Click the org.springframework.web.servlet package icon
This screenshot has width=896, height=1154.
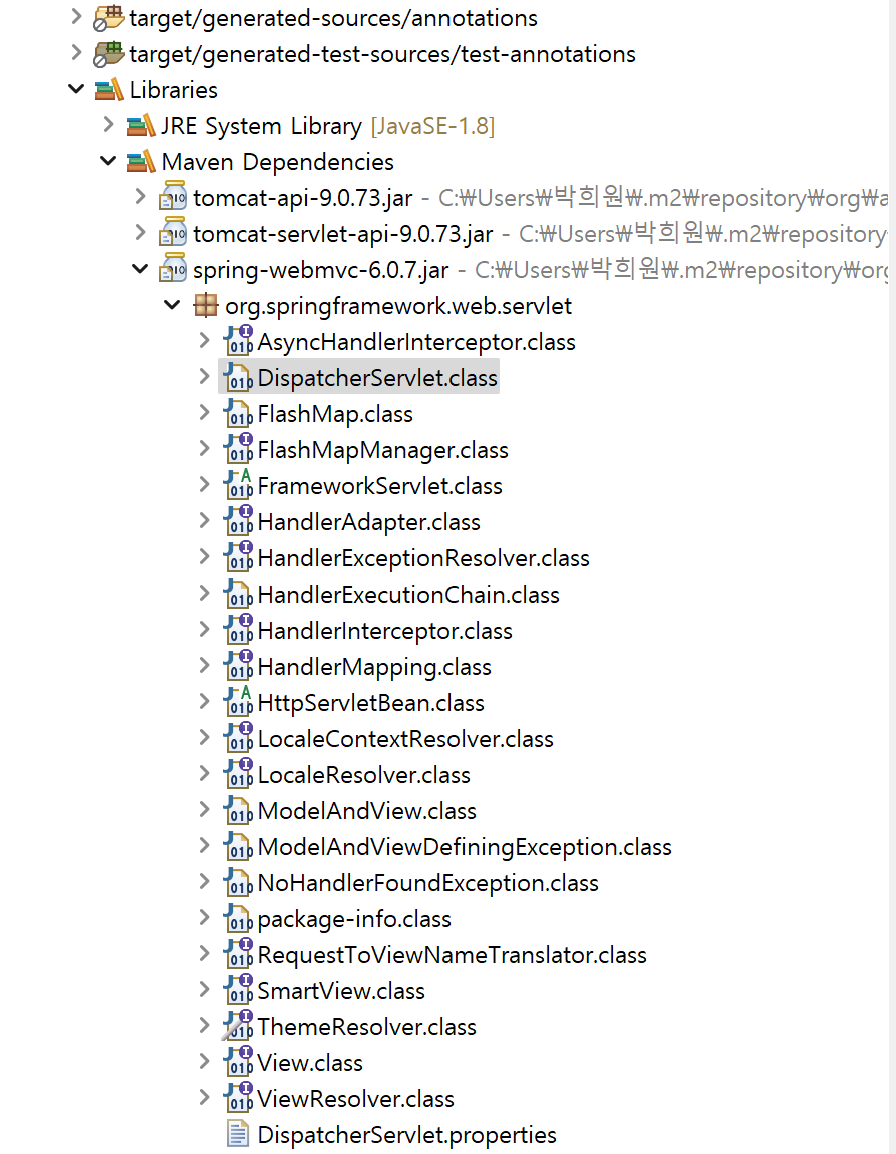pyautogui.click(x=205, y=305)
